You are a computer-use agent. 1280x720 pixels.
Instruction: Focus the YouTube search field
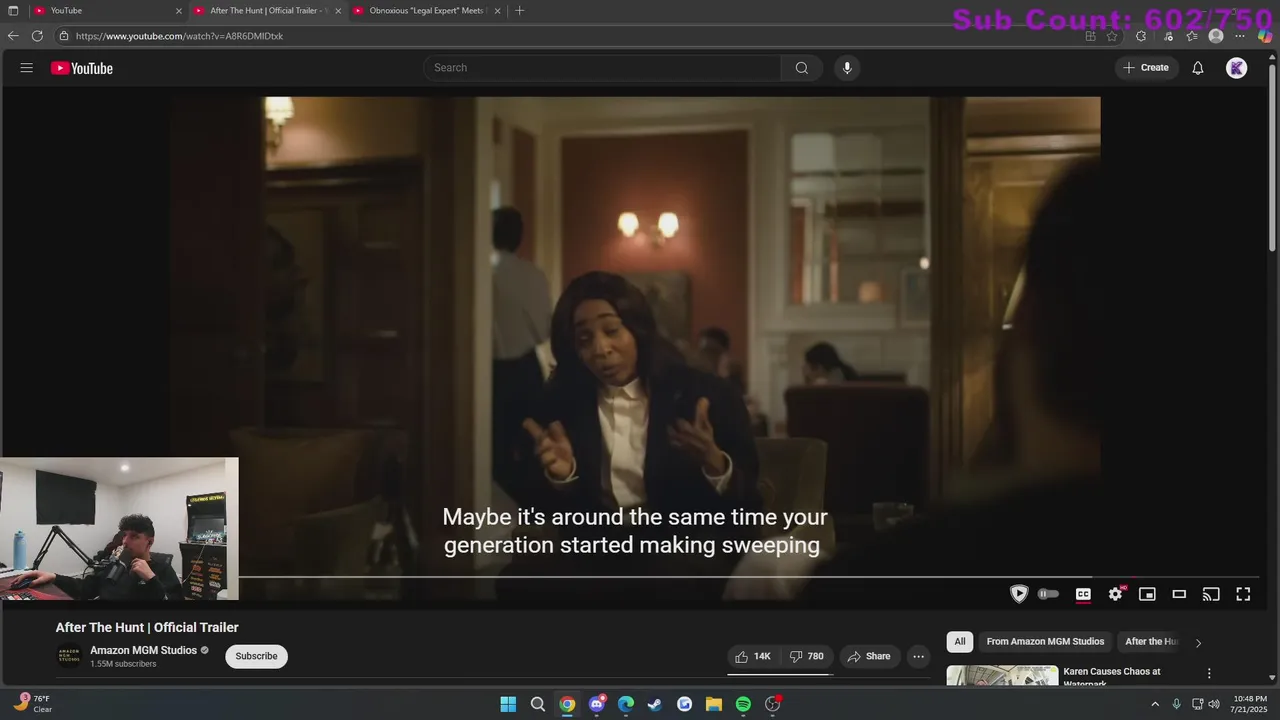(x=605, y=68)
